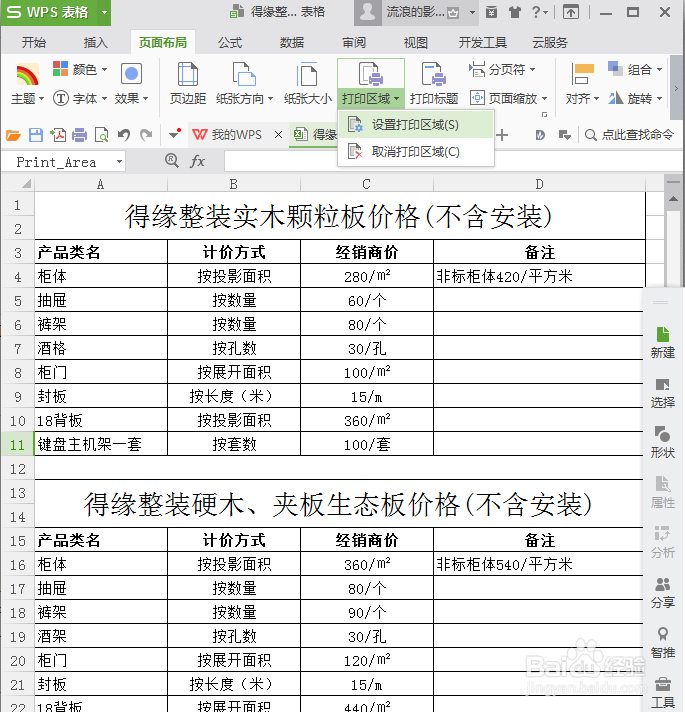Switch to the 公式 ribbon tab
This screenshot has height=712, width=685.
[x=230, y=43]
